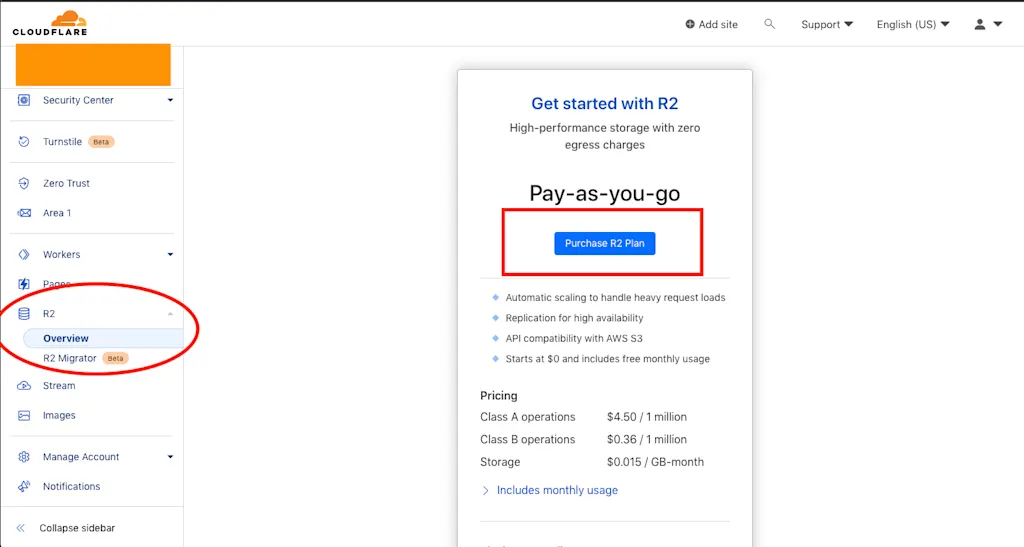
Task: Click the $0.36 / 1 million price
Action: click(647, 439)
